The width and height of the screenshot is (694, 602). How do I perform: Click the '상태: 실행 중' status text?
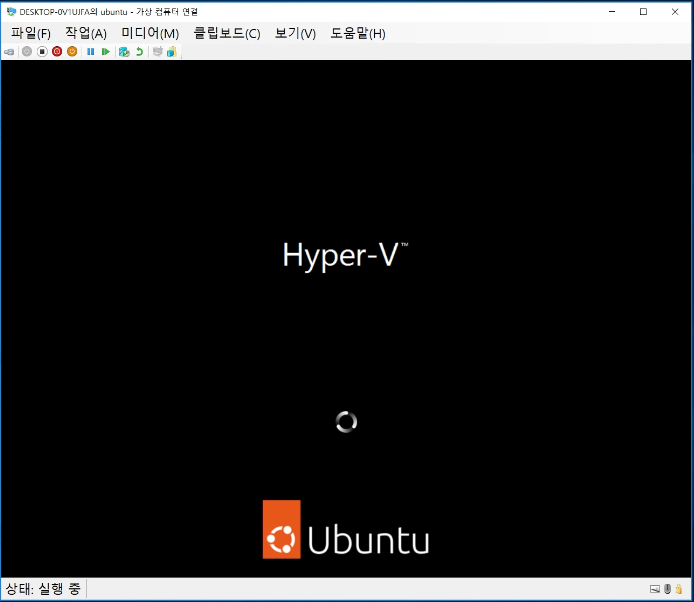pos(43,589)
